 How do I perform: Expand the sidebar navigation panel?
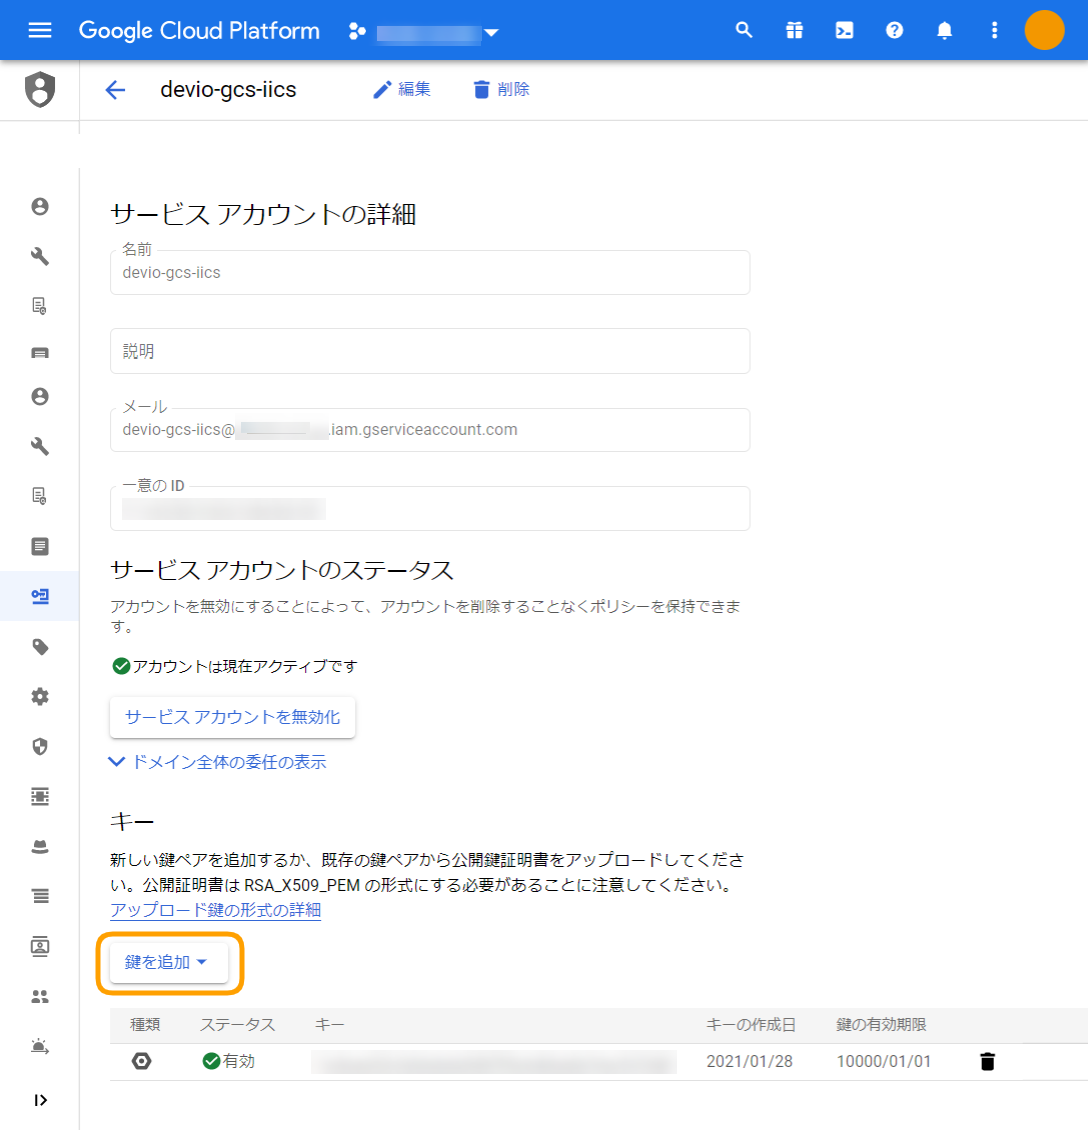tap(40, 1100)
